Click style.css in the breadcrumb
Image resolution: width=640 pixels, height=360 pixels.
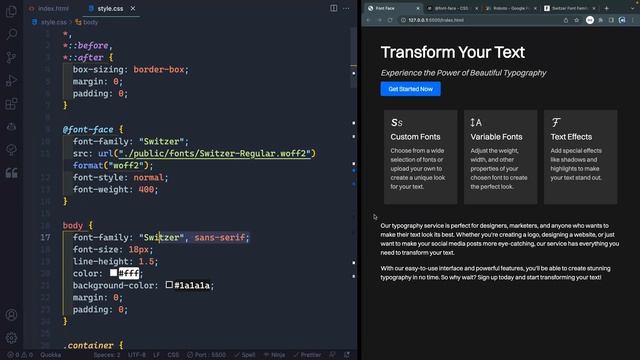53,22
